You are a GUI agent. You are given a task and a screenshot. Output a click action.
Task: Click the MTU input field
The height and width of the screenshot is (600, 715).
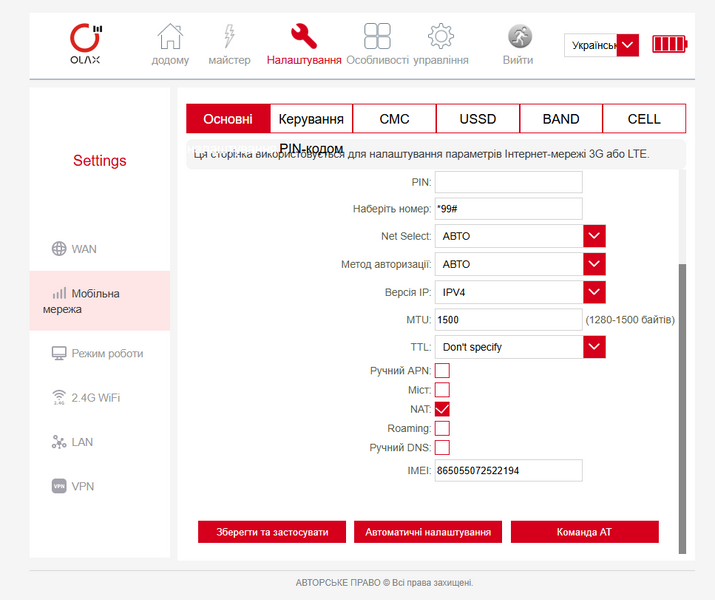[x=508, y=320]
